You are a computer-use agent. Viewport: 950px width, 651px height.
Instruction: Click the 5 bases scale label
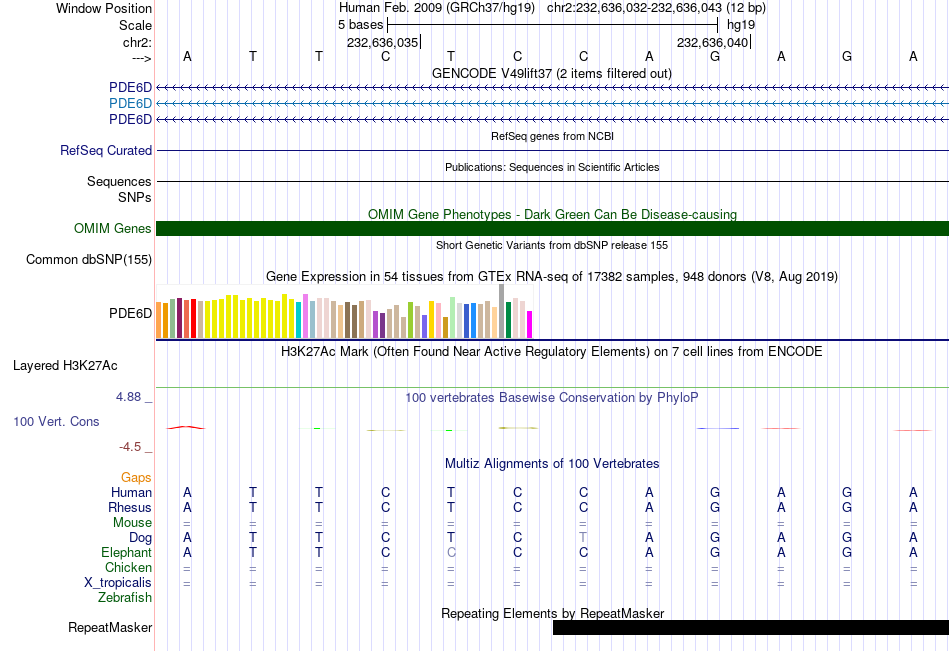coord(360,25)
